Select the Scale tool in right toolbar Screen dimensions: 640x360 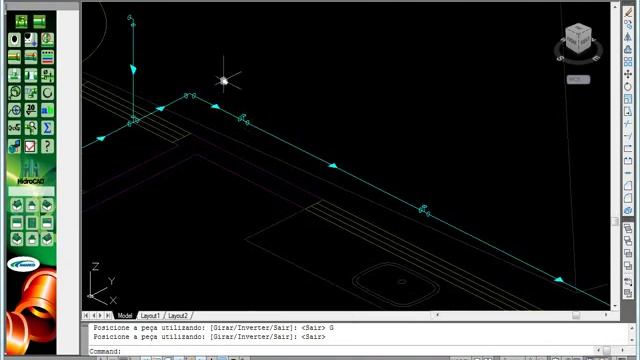coord(628,99)
